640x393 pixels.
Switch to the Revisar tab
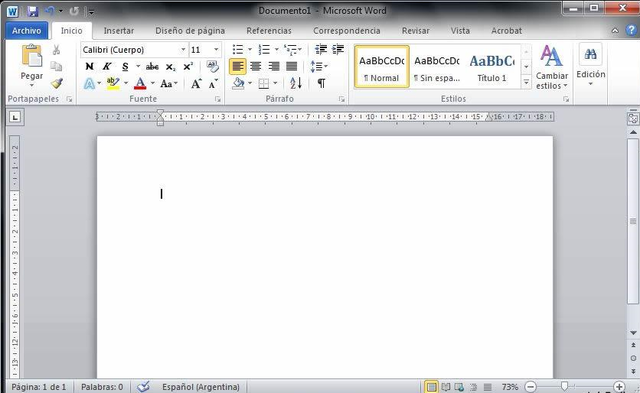click(x=416, y=31)
